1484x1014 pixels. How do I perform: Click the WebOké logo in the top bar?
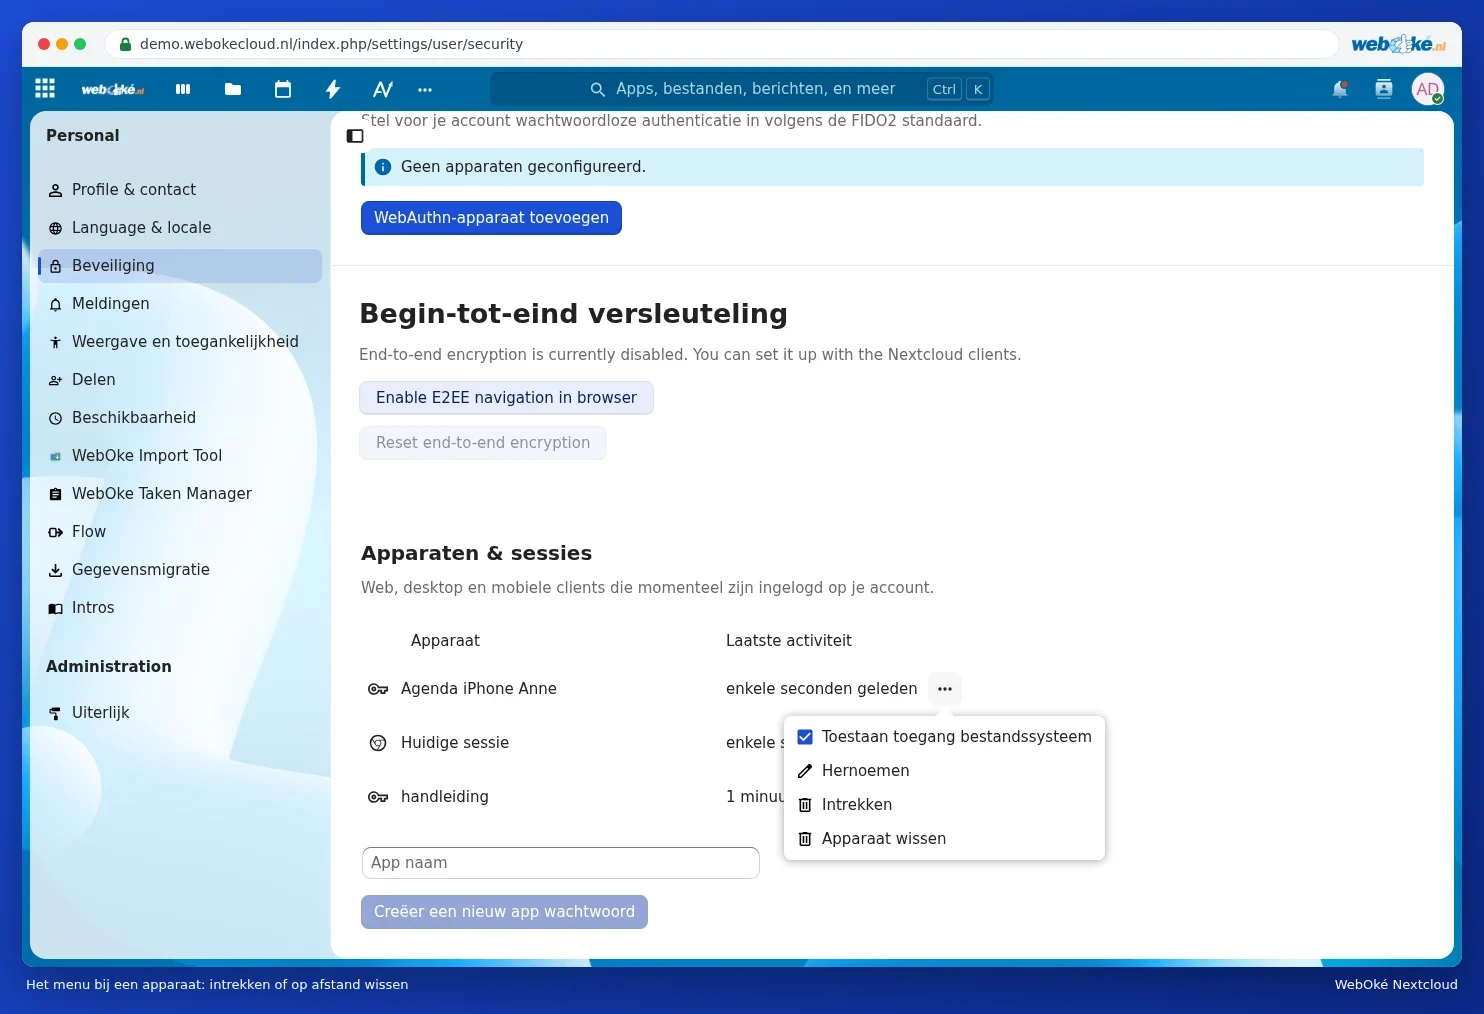point(112,89)
